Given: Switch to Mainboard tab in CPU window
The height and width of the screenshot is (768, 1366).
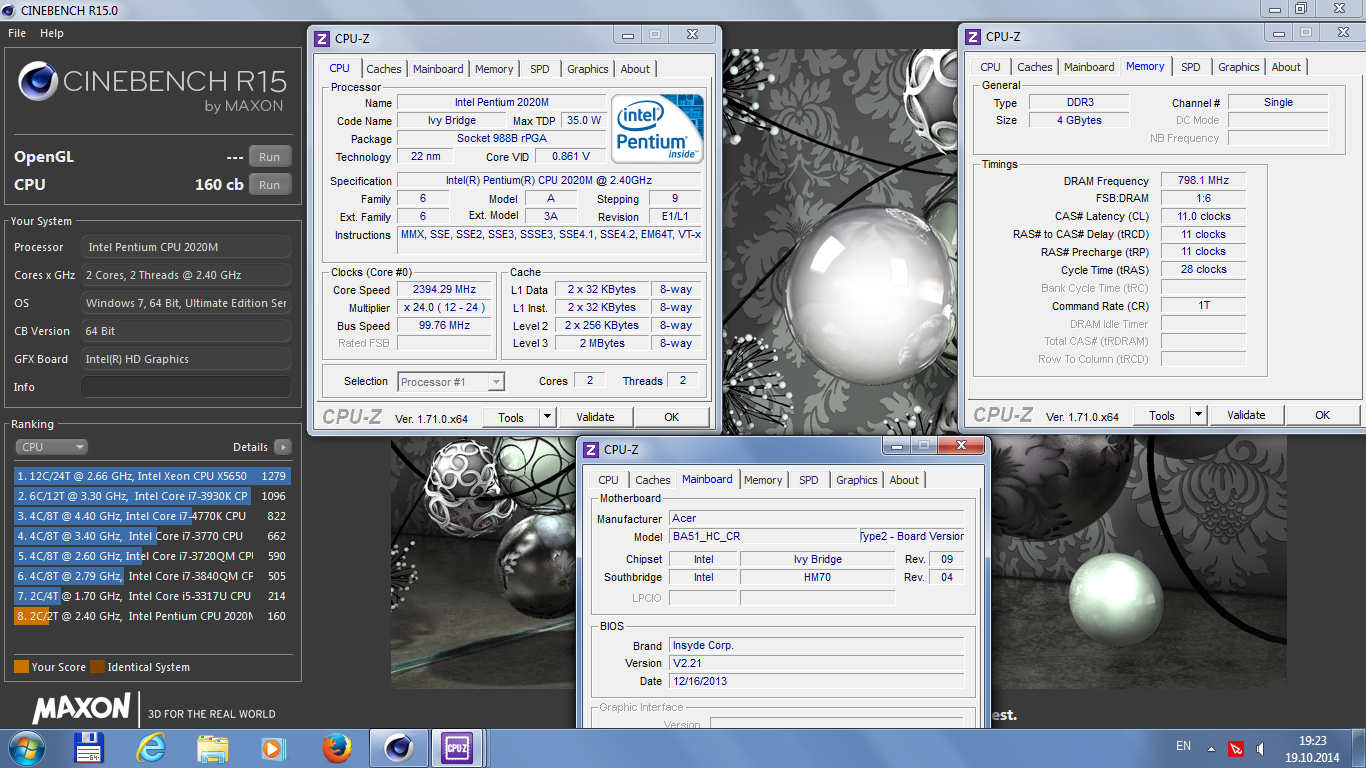Looking at the screenshot, I should (438, 69).
